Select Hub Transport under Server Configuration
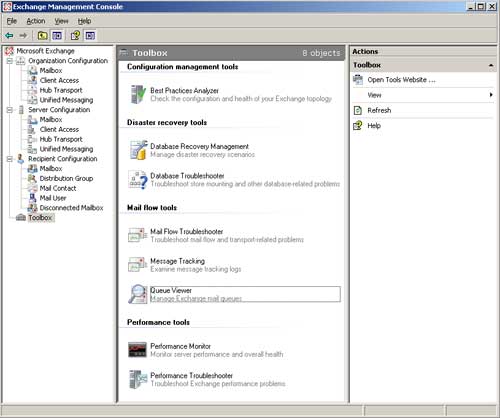 tap(61, 139)
